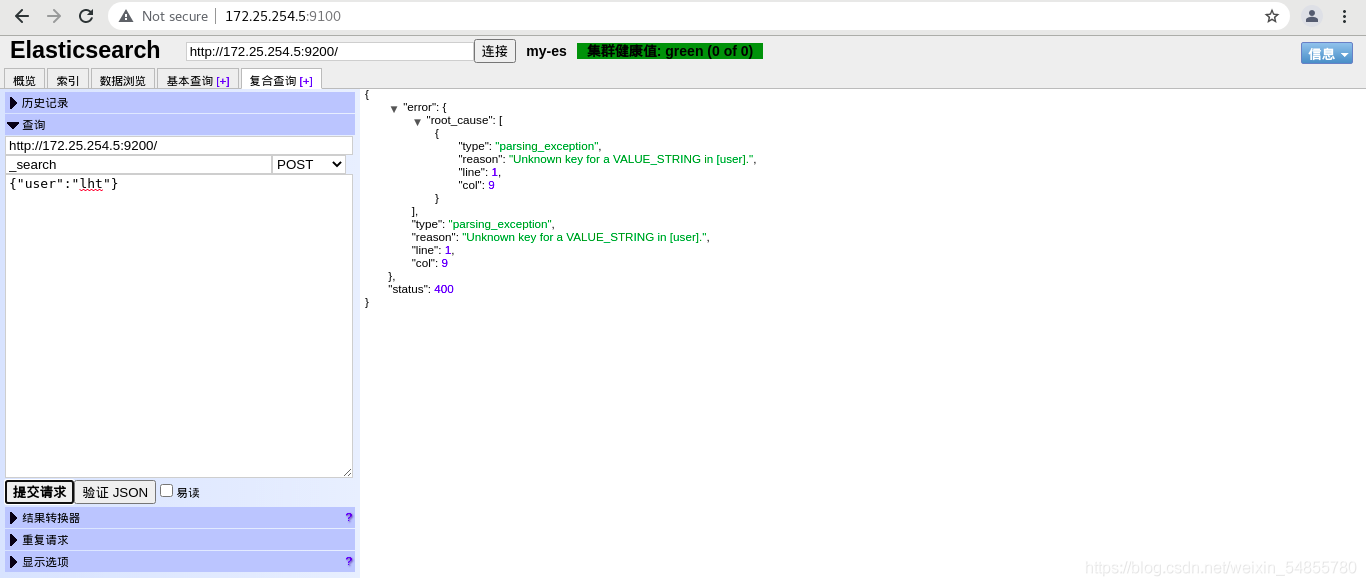Click the browser address bar

click(x=700, y=16)
